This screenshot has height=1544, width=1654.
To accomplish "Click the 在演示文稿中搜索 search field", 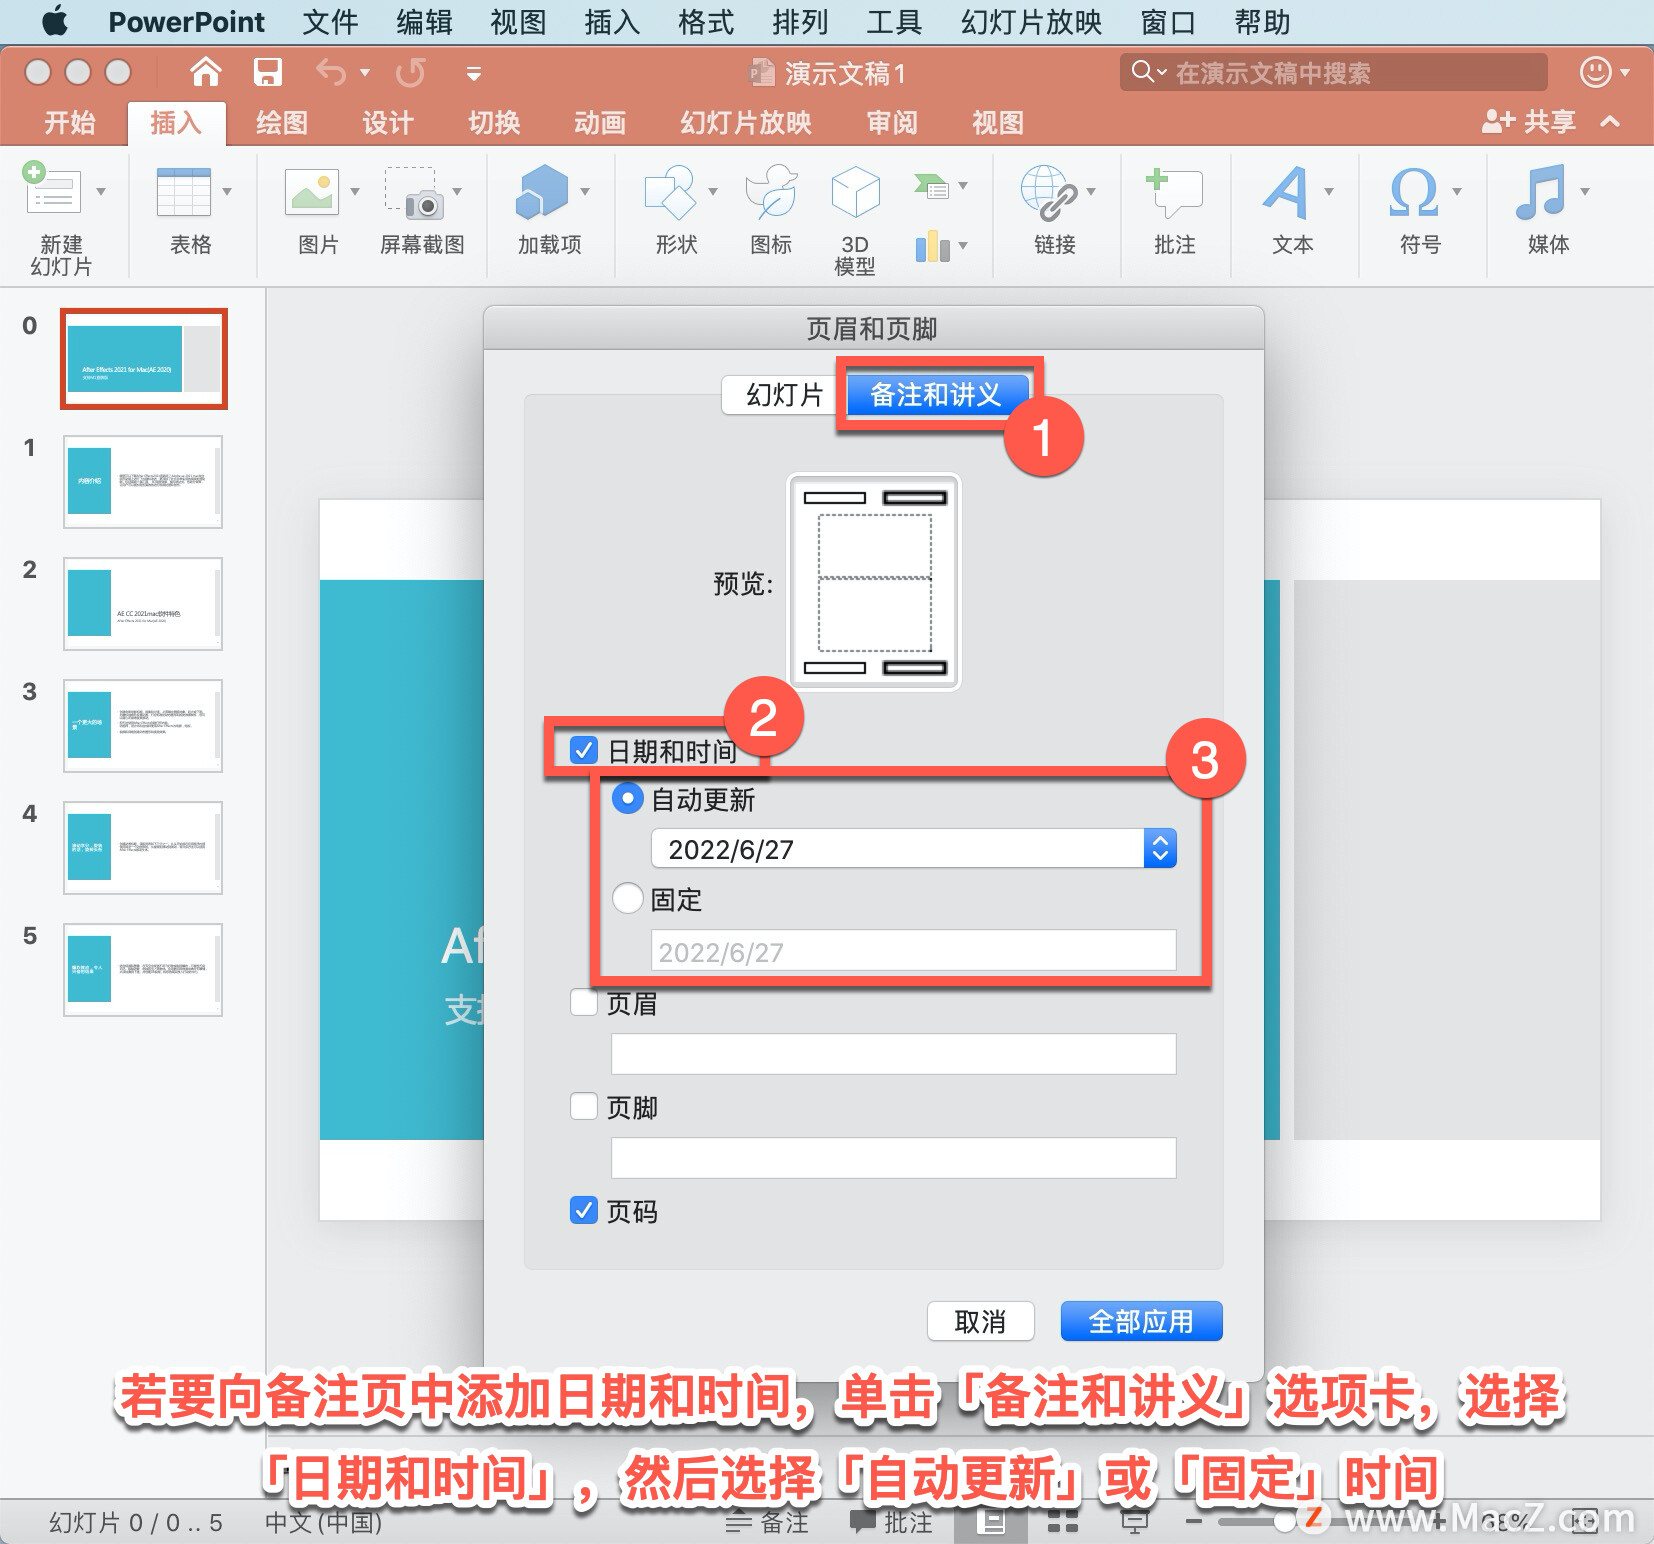I will [x=1333, y=72].
